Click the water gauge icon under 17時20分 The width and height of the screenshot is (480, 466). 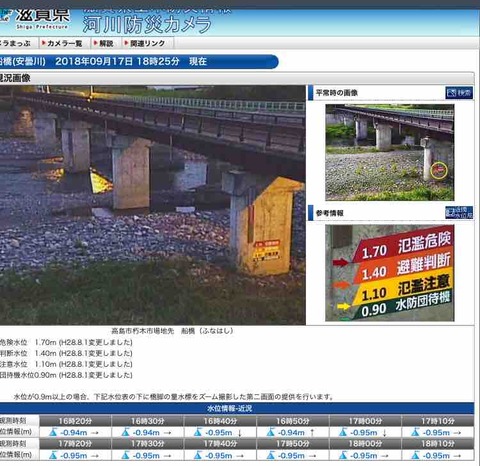coord(53,455)
